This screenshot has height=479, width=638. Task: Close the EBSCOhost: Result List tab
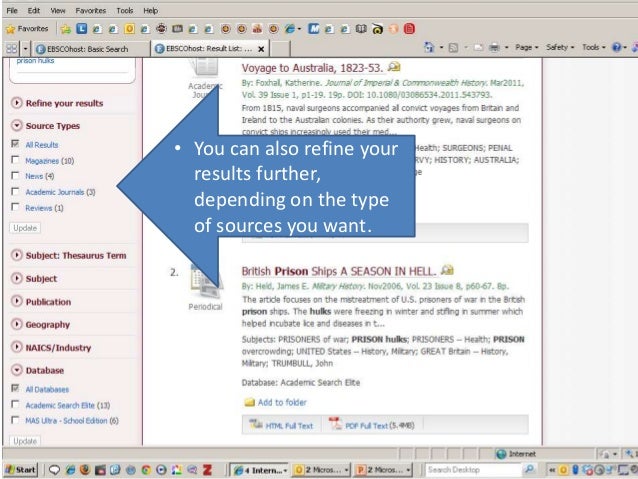tap(261, 49)
